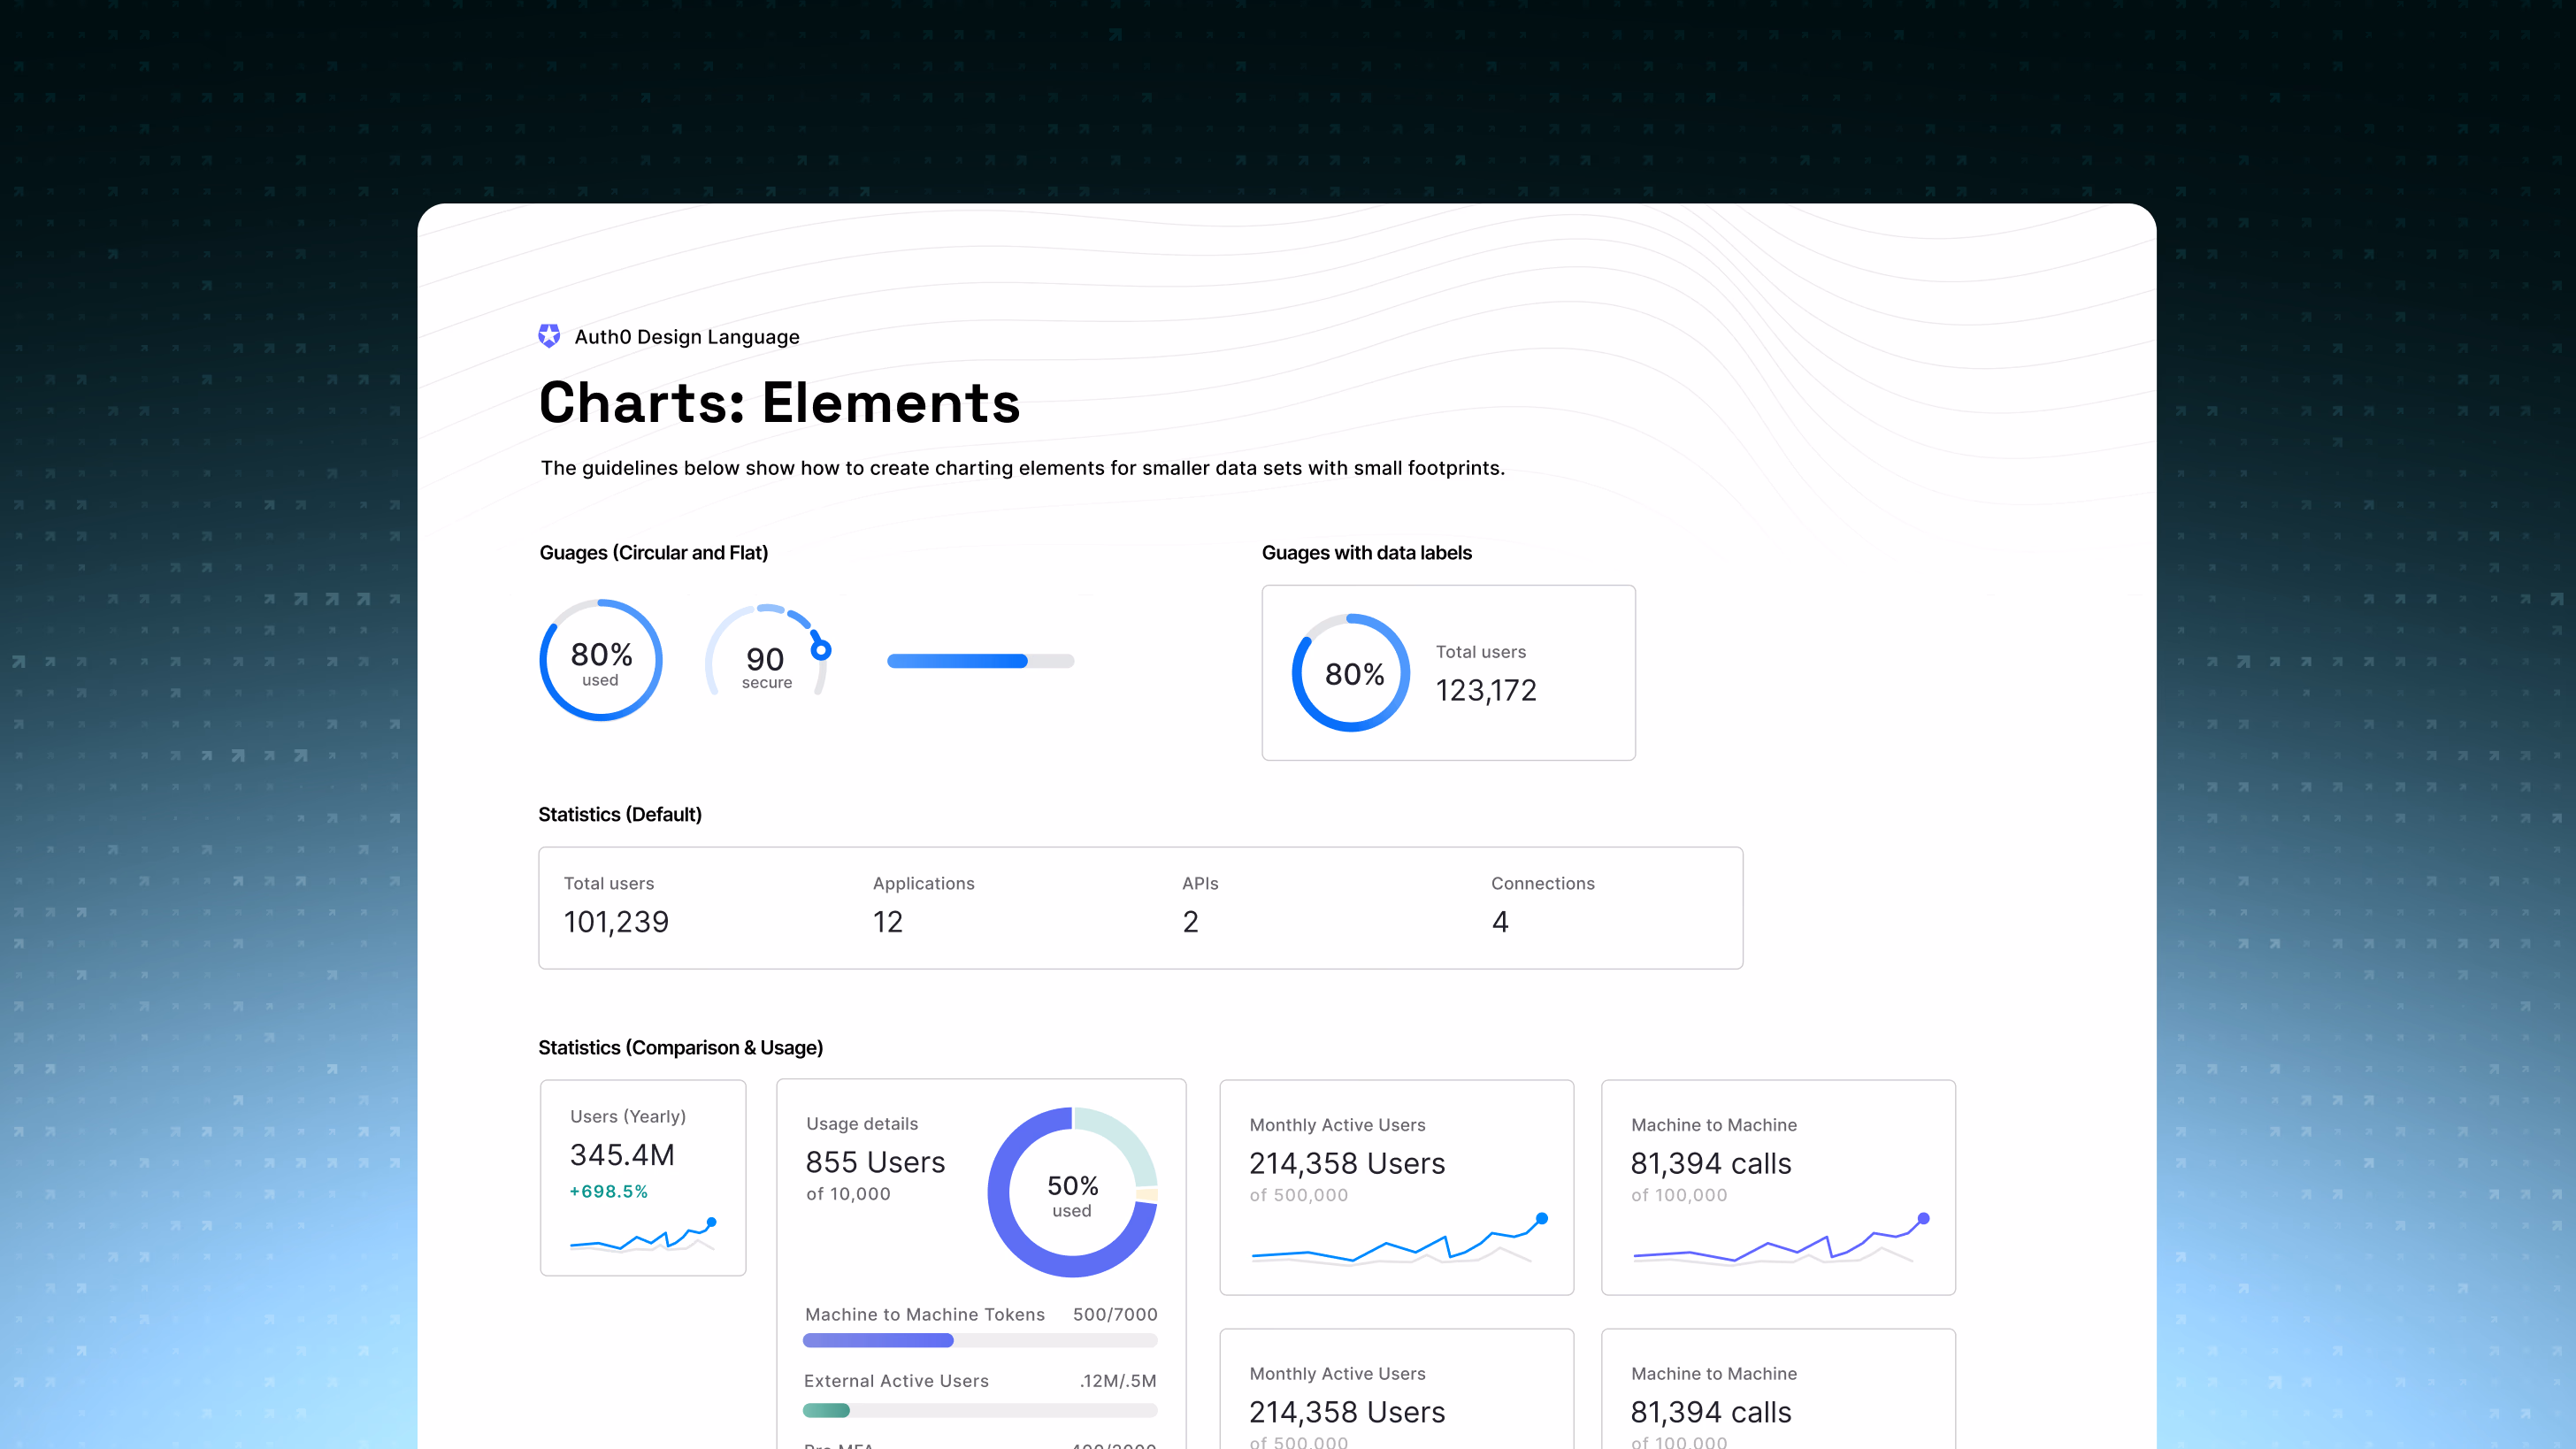Click the first of 100,000 caption
Screen dimensions: 2576x1449
[x=1679, y=1195]
